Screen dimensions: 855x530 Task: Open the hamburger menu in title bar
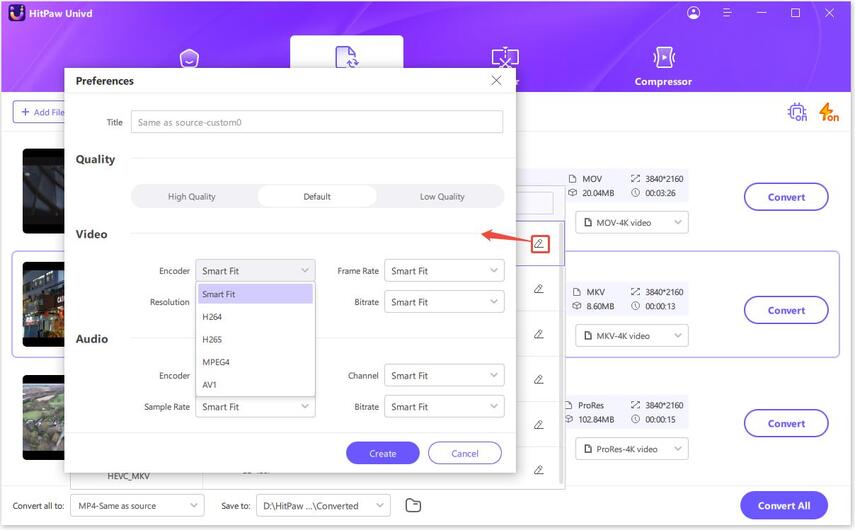[x=727, y=13]
